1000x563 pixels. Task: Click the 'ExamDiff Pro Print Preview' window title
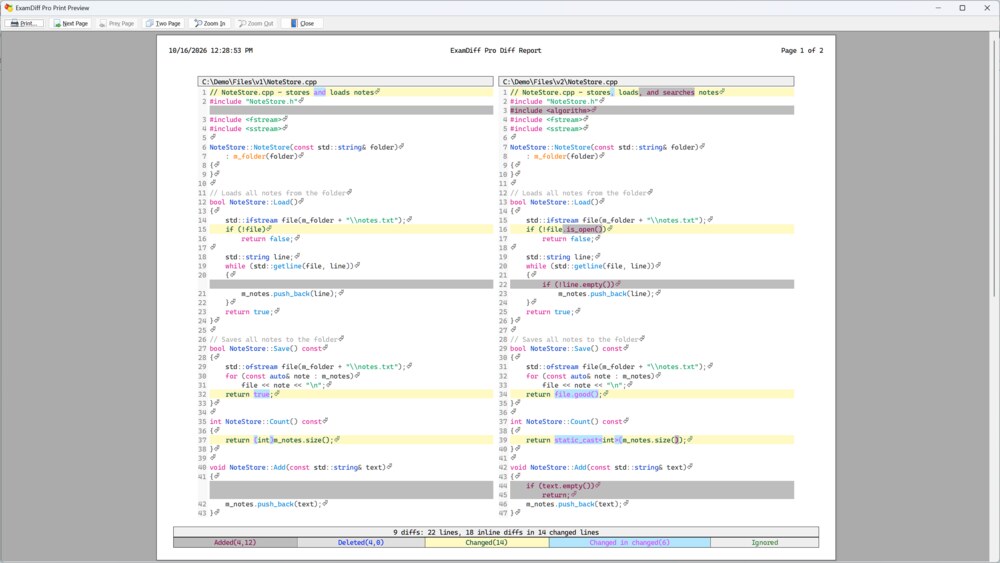click(x=52, y=8)
